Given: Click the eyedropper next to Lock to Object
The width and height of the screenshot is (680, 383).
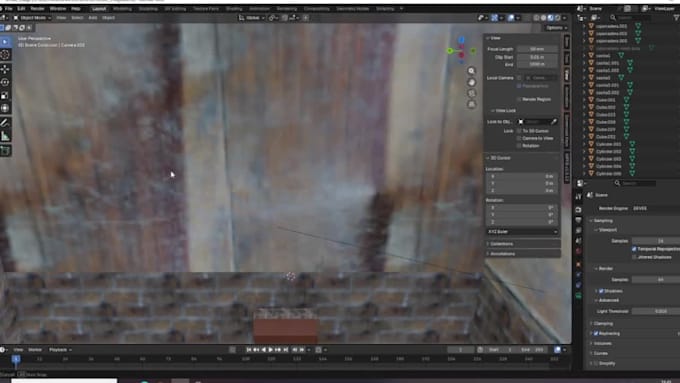Looking at the screenshot, I should point(554,122).
